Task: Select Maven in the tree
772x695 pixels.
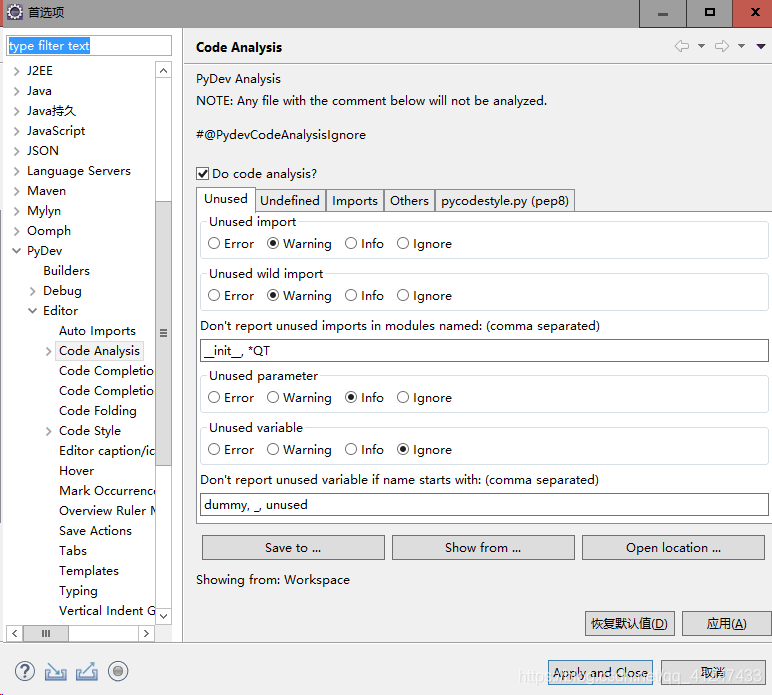Action: coord(46,190)
